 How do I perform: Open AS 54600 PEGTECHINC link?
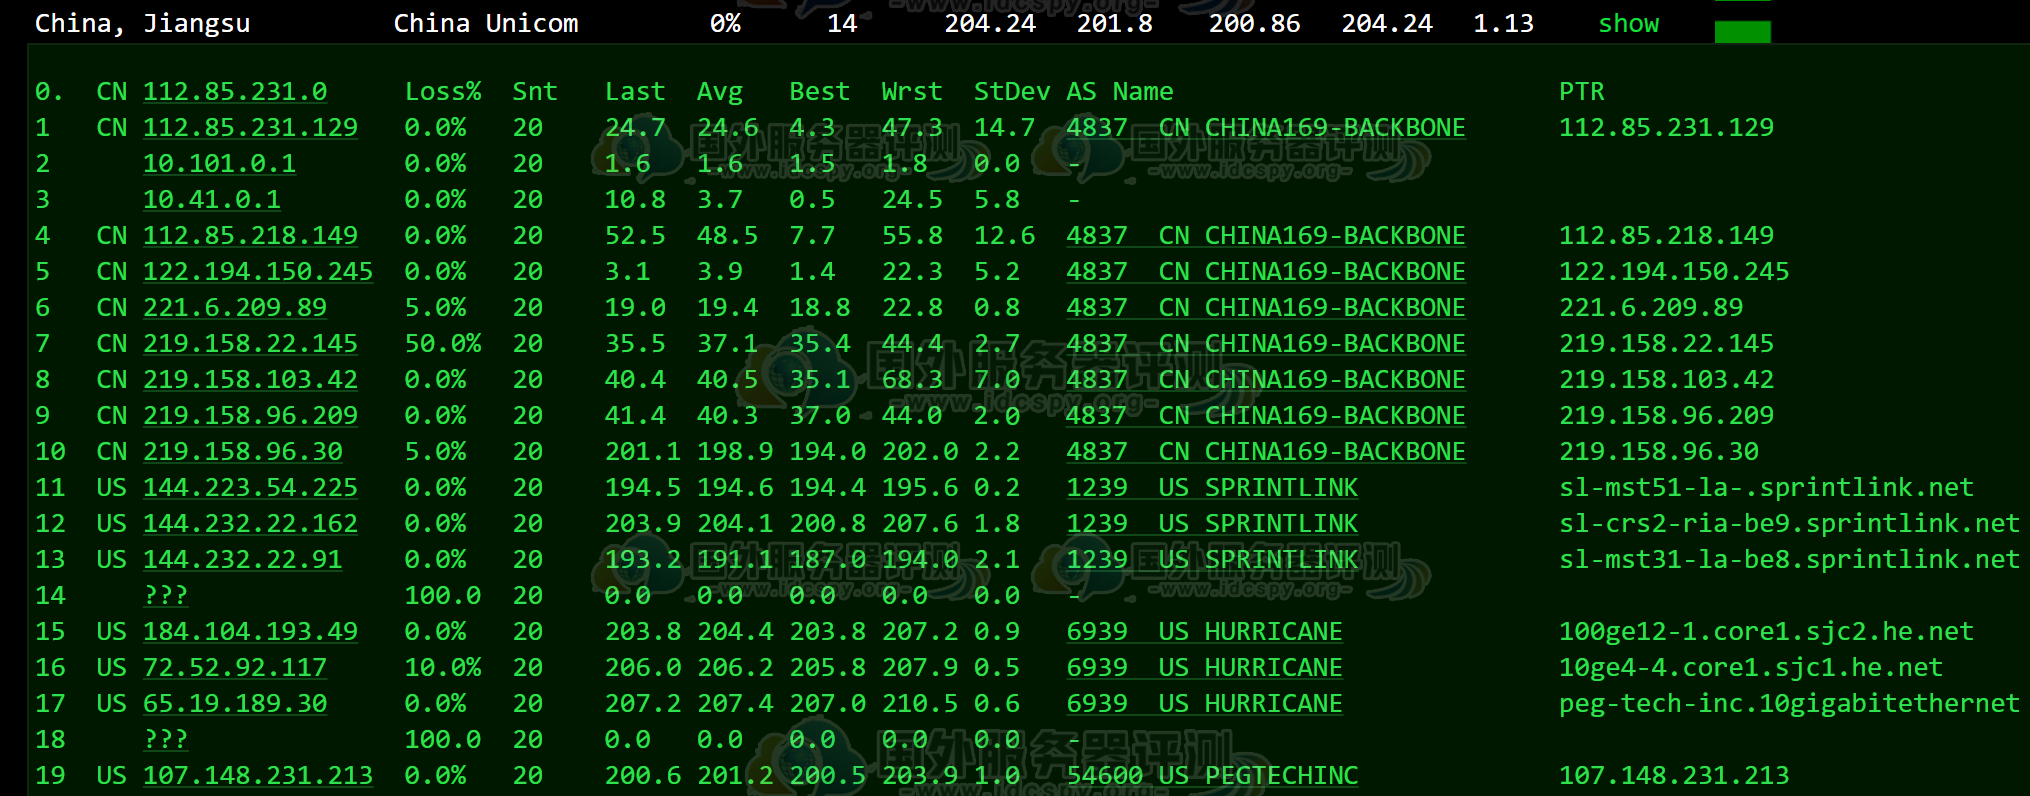(x=1212, y=775)
